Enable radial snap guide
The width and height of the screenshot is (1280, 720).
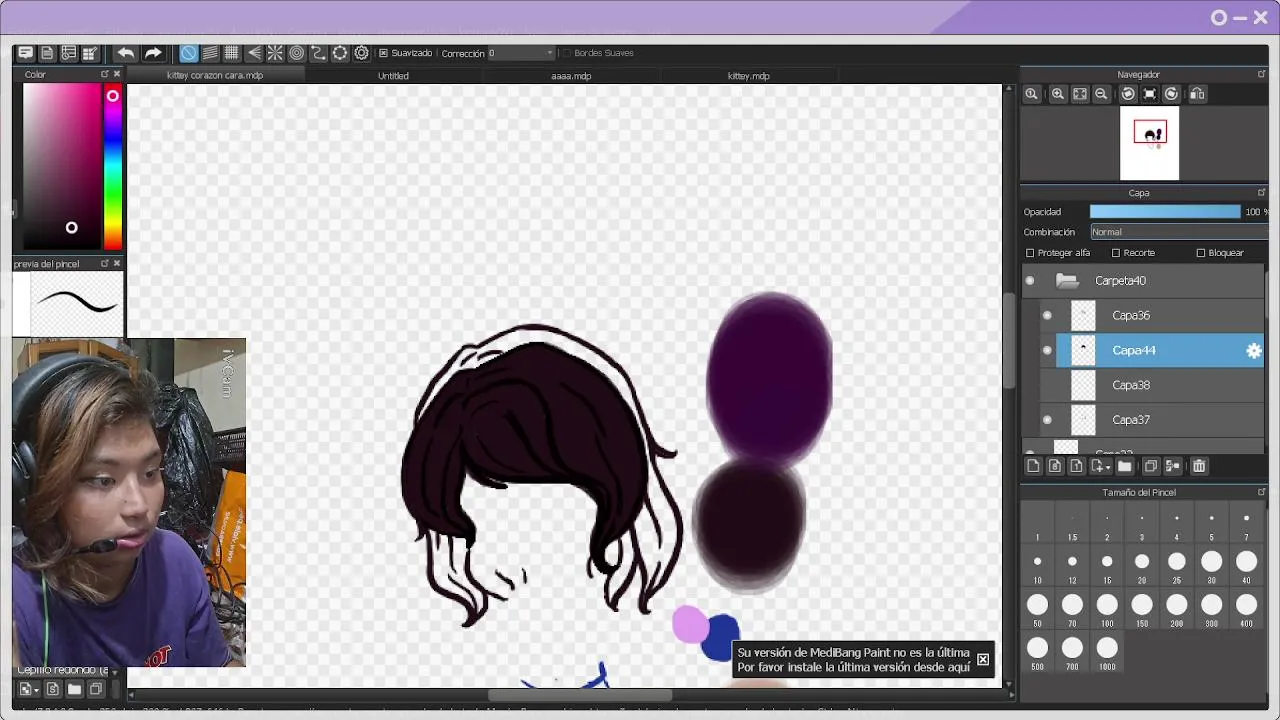[x=275, y=53]
